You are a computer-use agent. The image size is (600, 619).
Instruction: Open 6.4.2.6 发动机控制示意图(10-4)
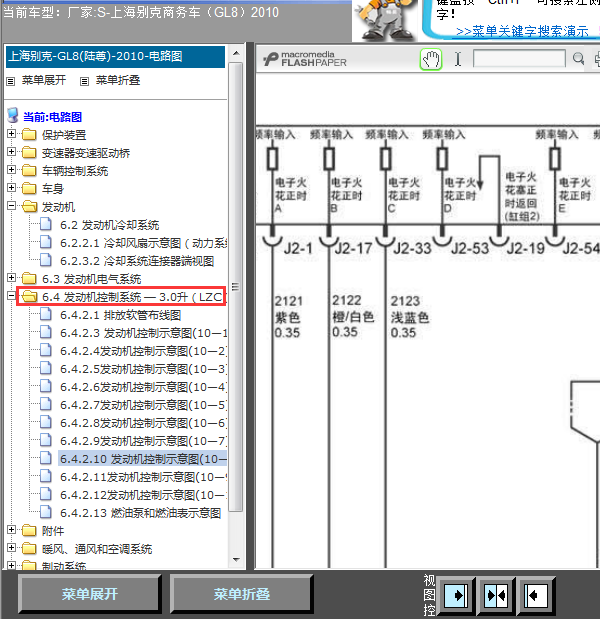tap(144, 387)
